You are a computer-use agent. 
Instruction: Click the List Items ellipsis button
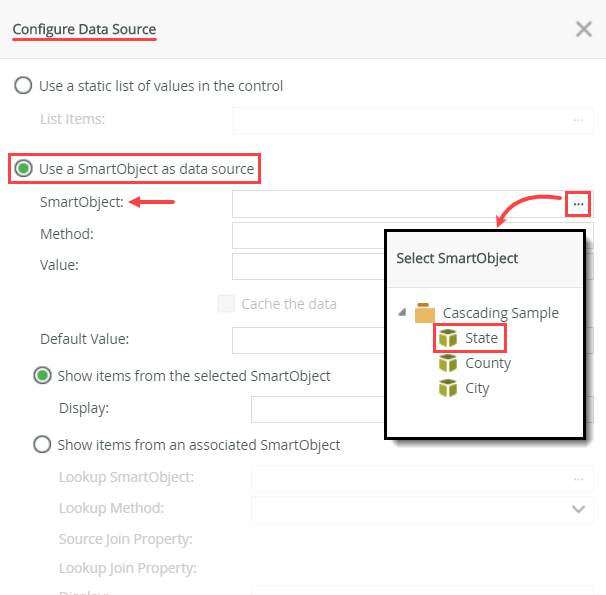(578, 120)
